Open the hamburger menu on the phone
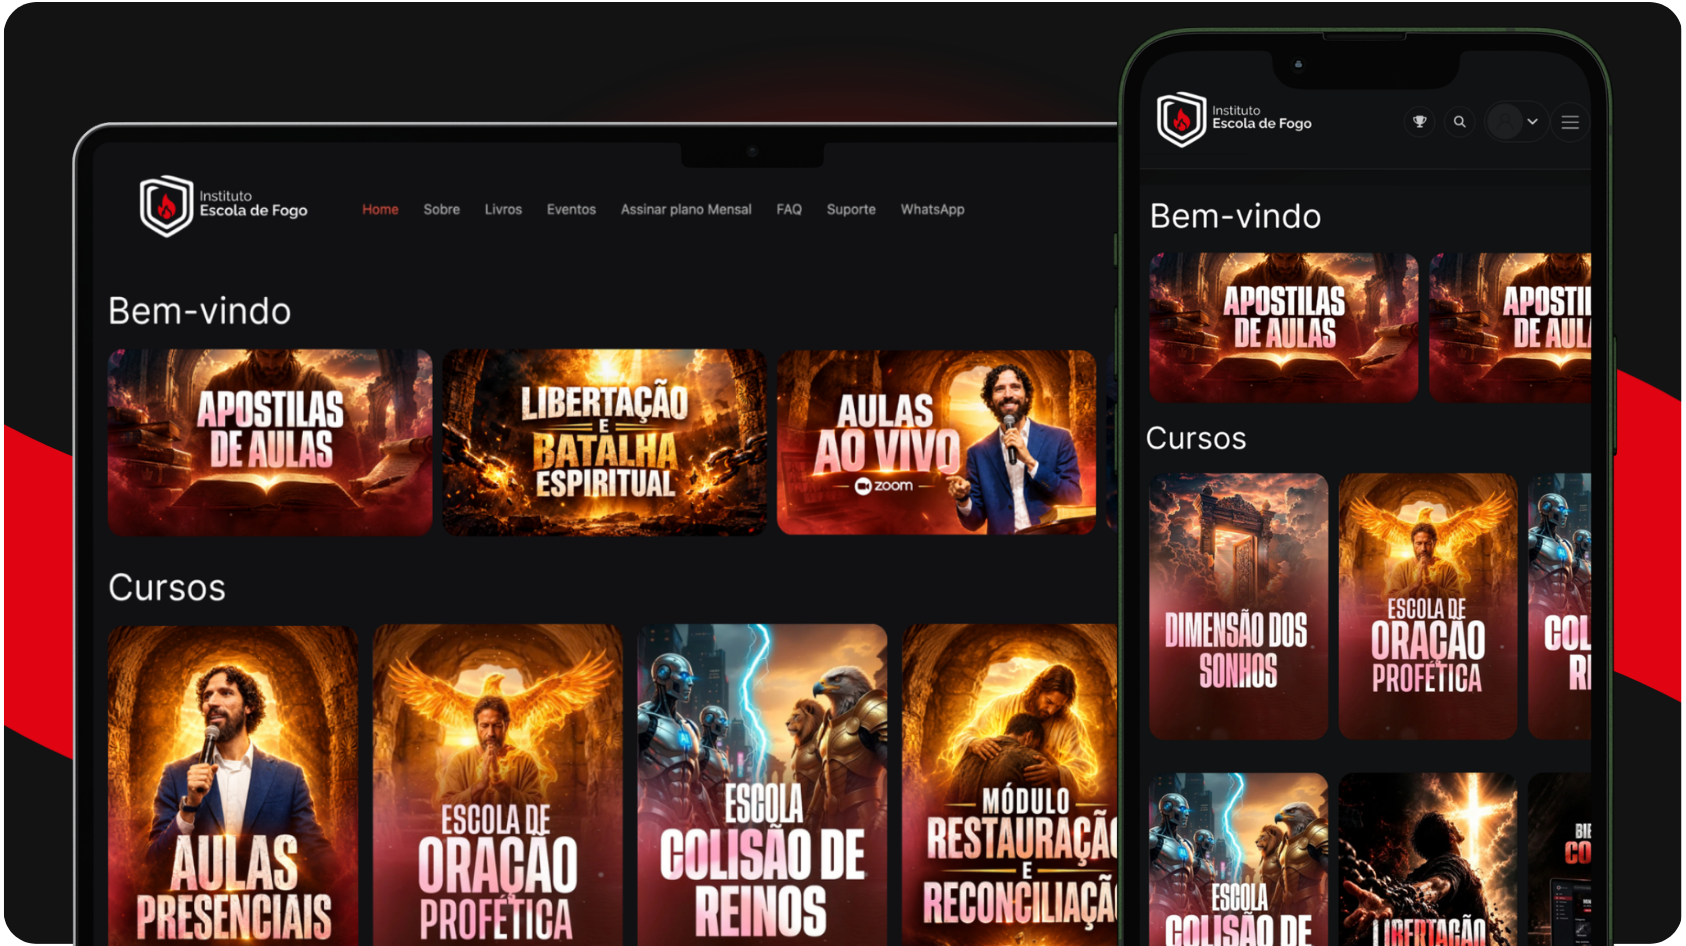 point(1570,122)
